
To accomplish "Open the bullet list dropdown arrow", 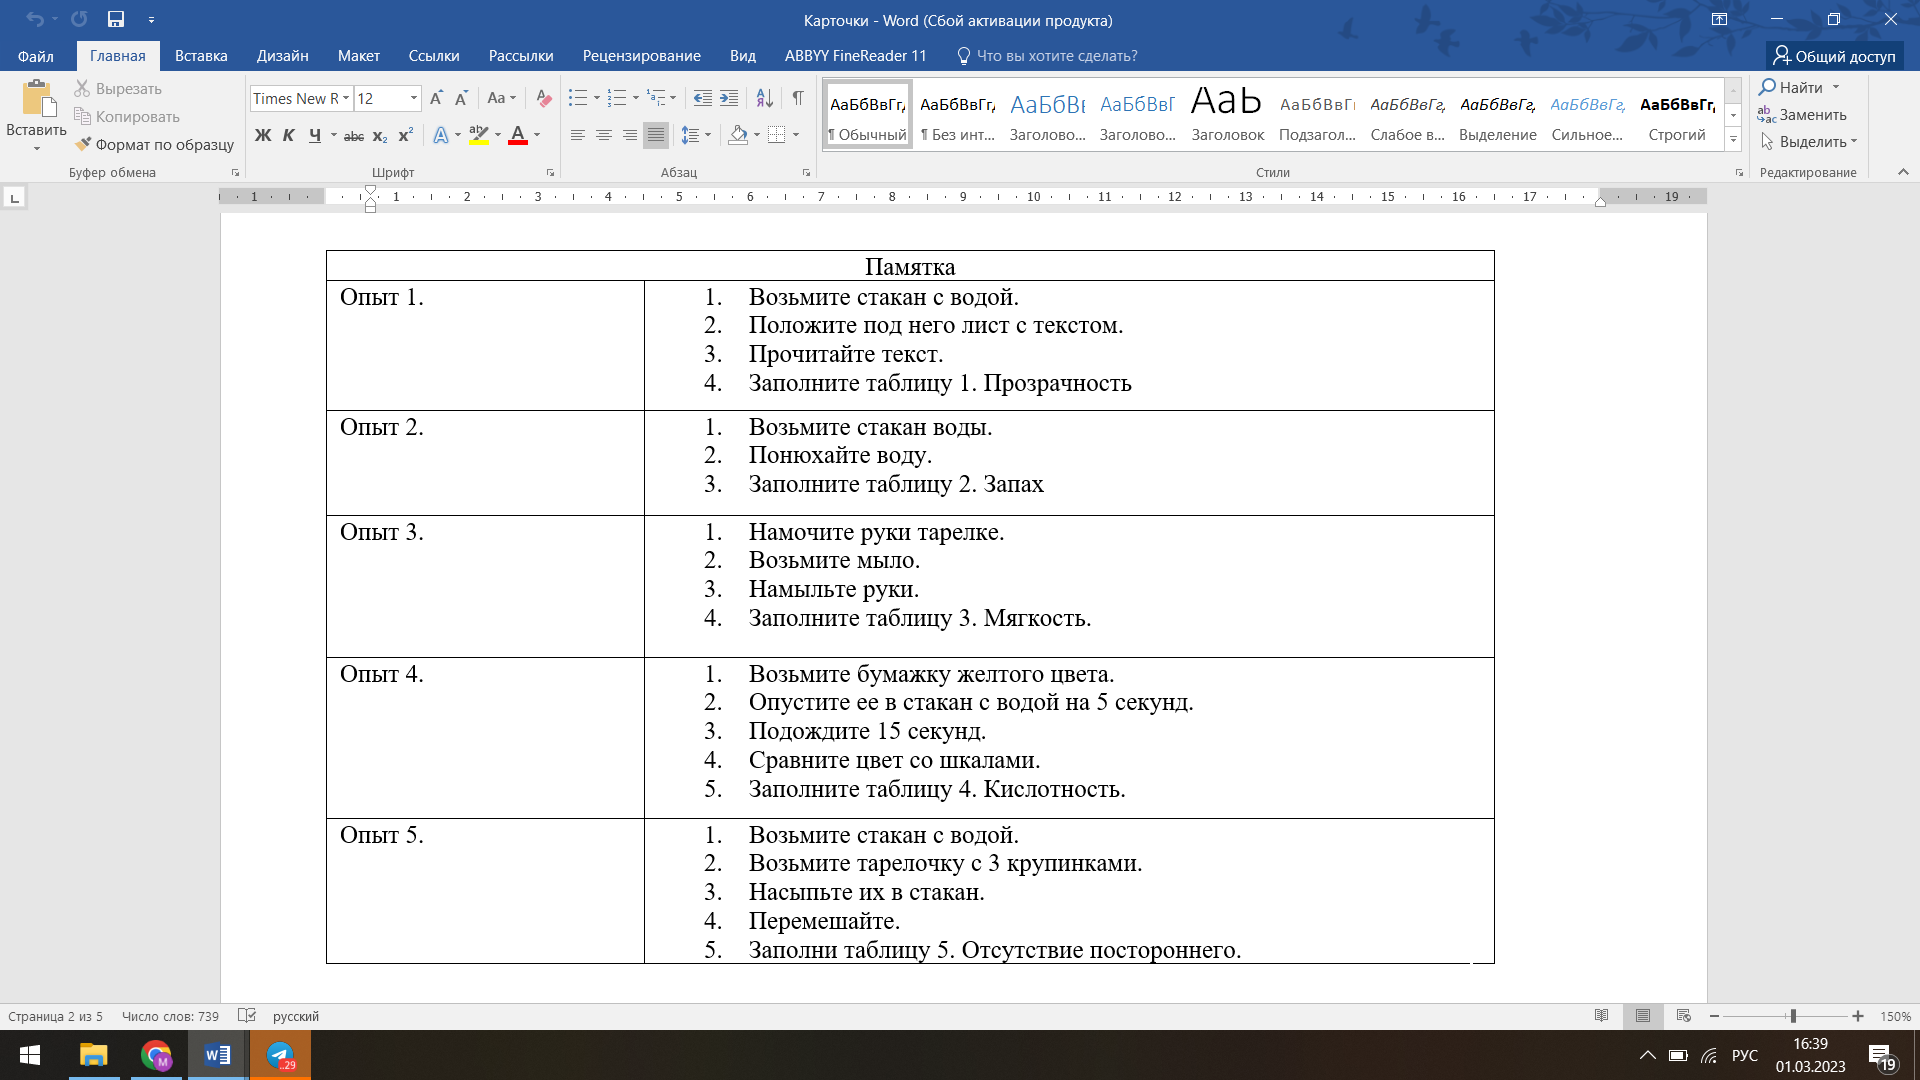I will pyautogui.click(x=597, y=98).
